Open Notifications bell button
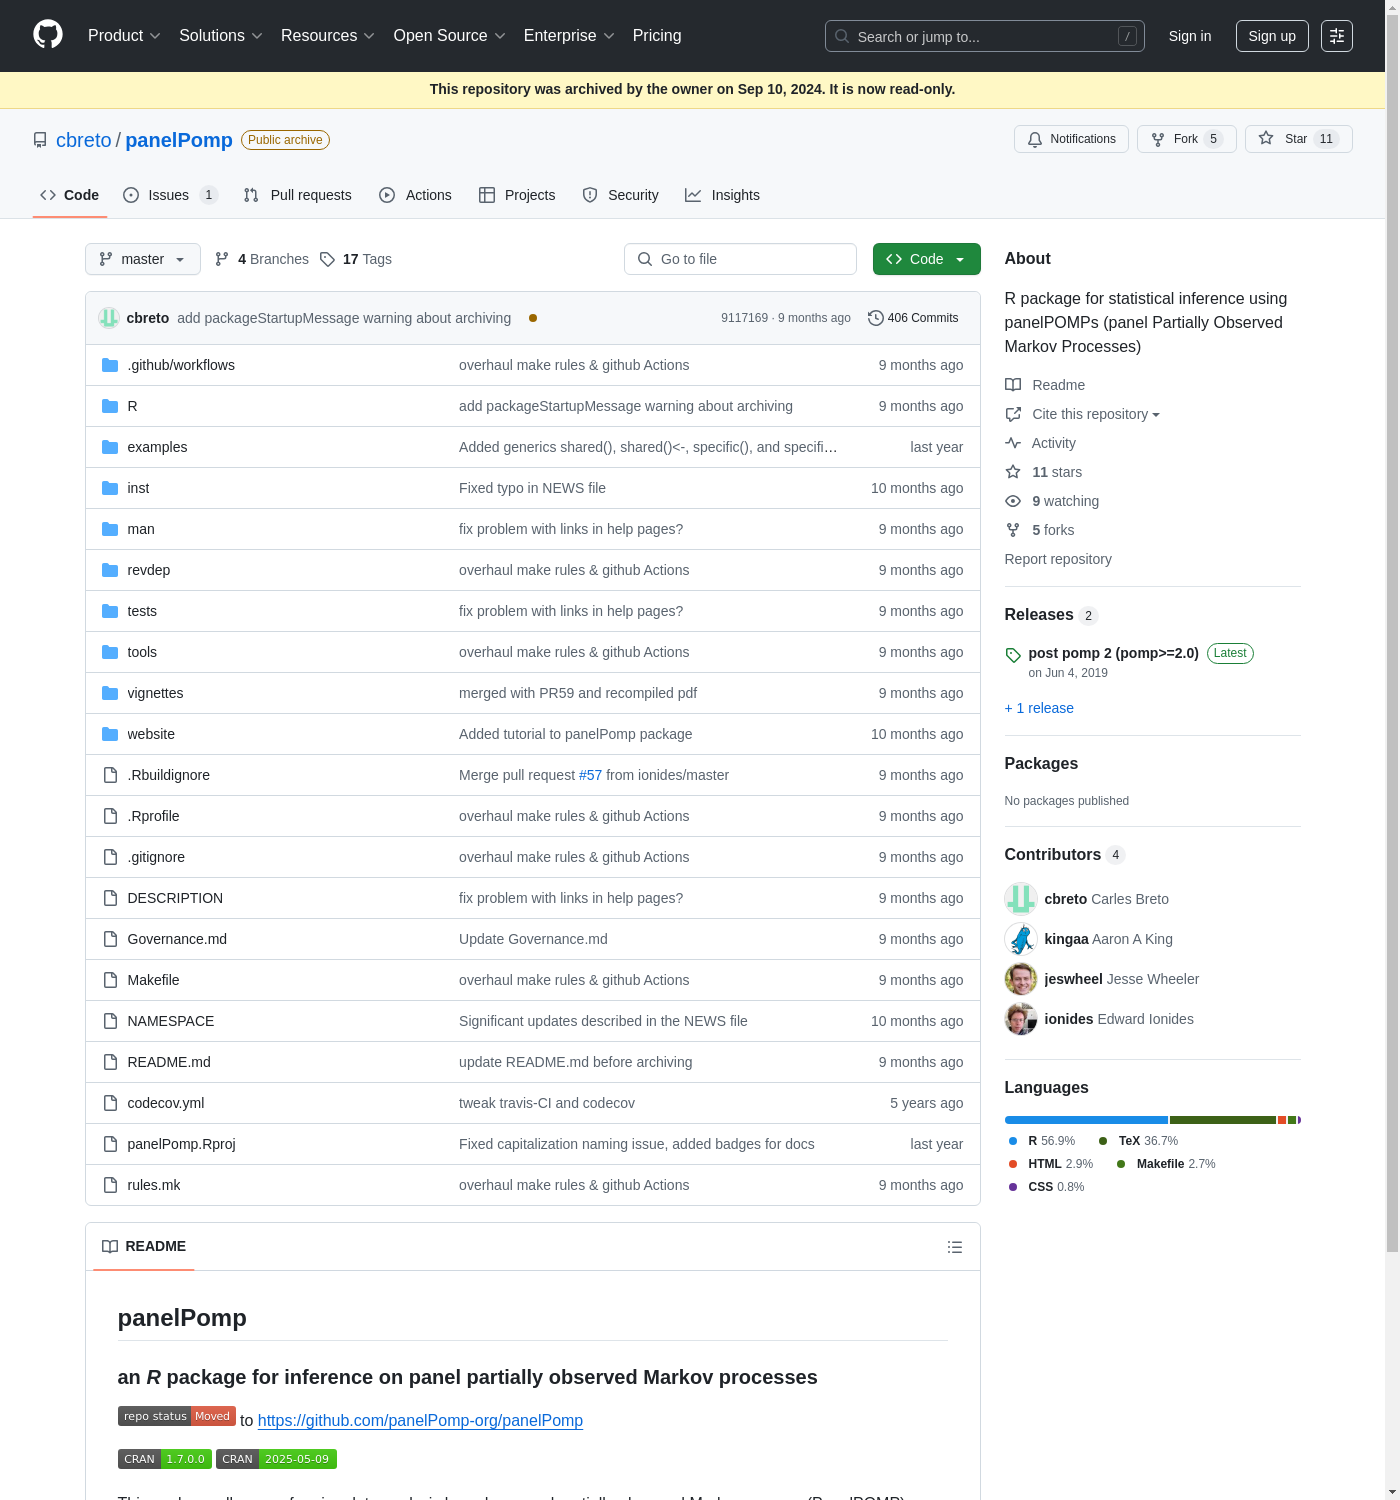 (x=1071, y=139)
